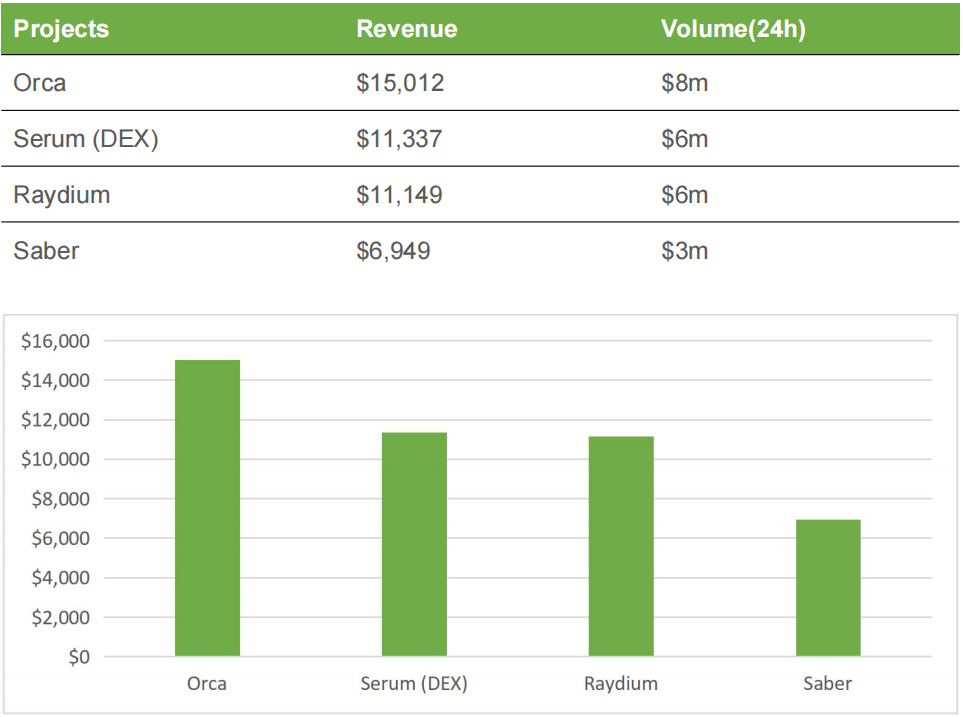Click the $3m volume value
963x717 pixels.
click(x=684, y=251)
